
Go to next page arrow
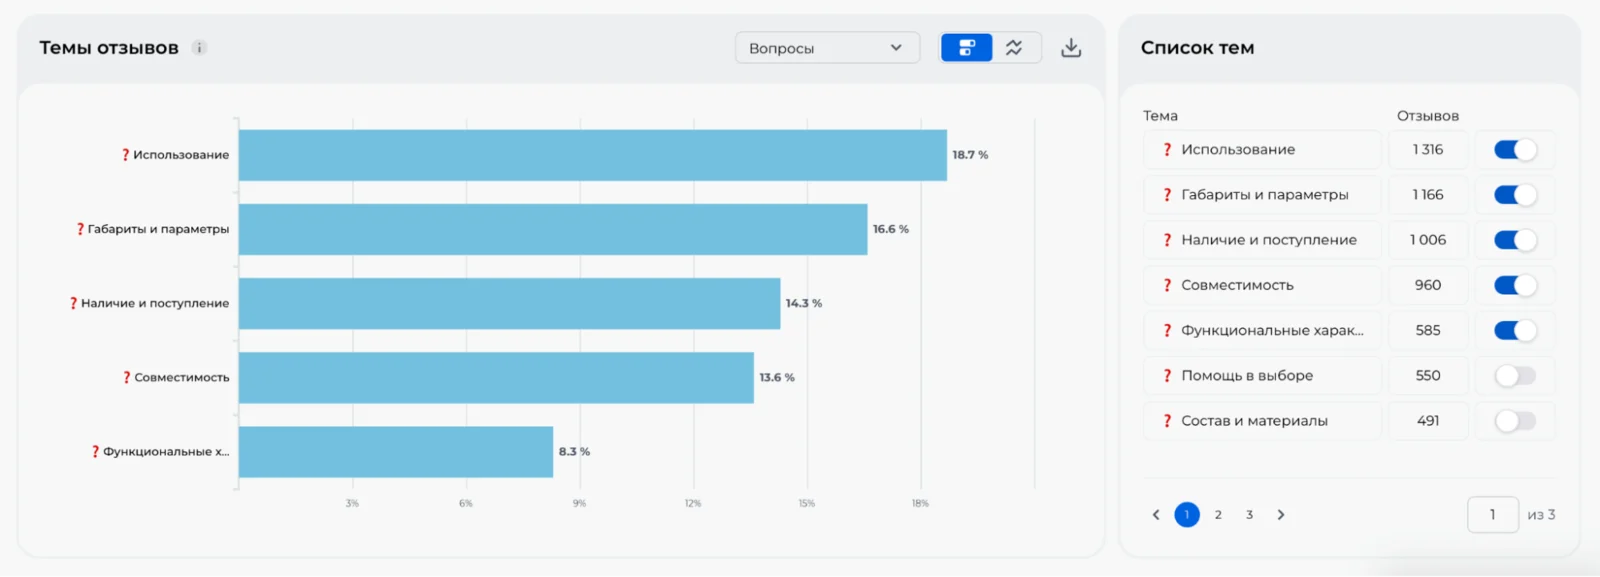coord(1281,515)
